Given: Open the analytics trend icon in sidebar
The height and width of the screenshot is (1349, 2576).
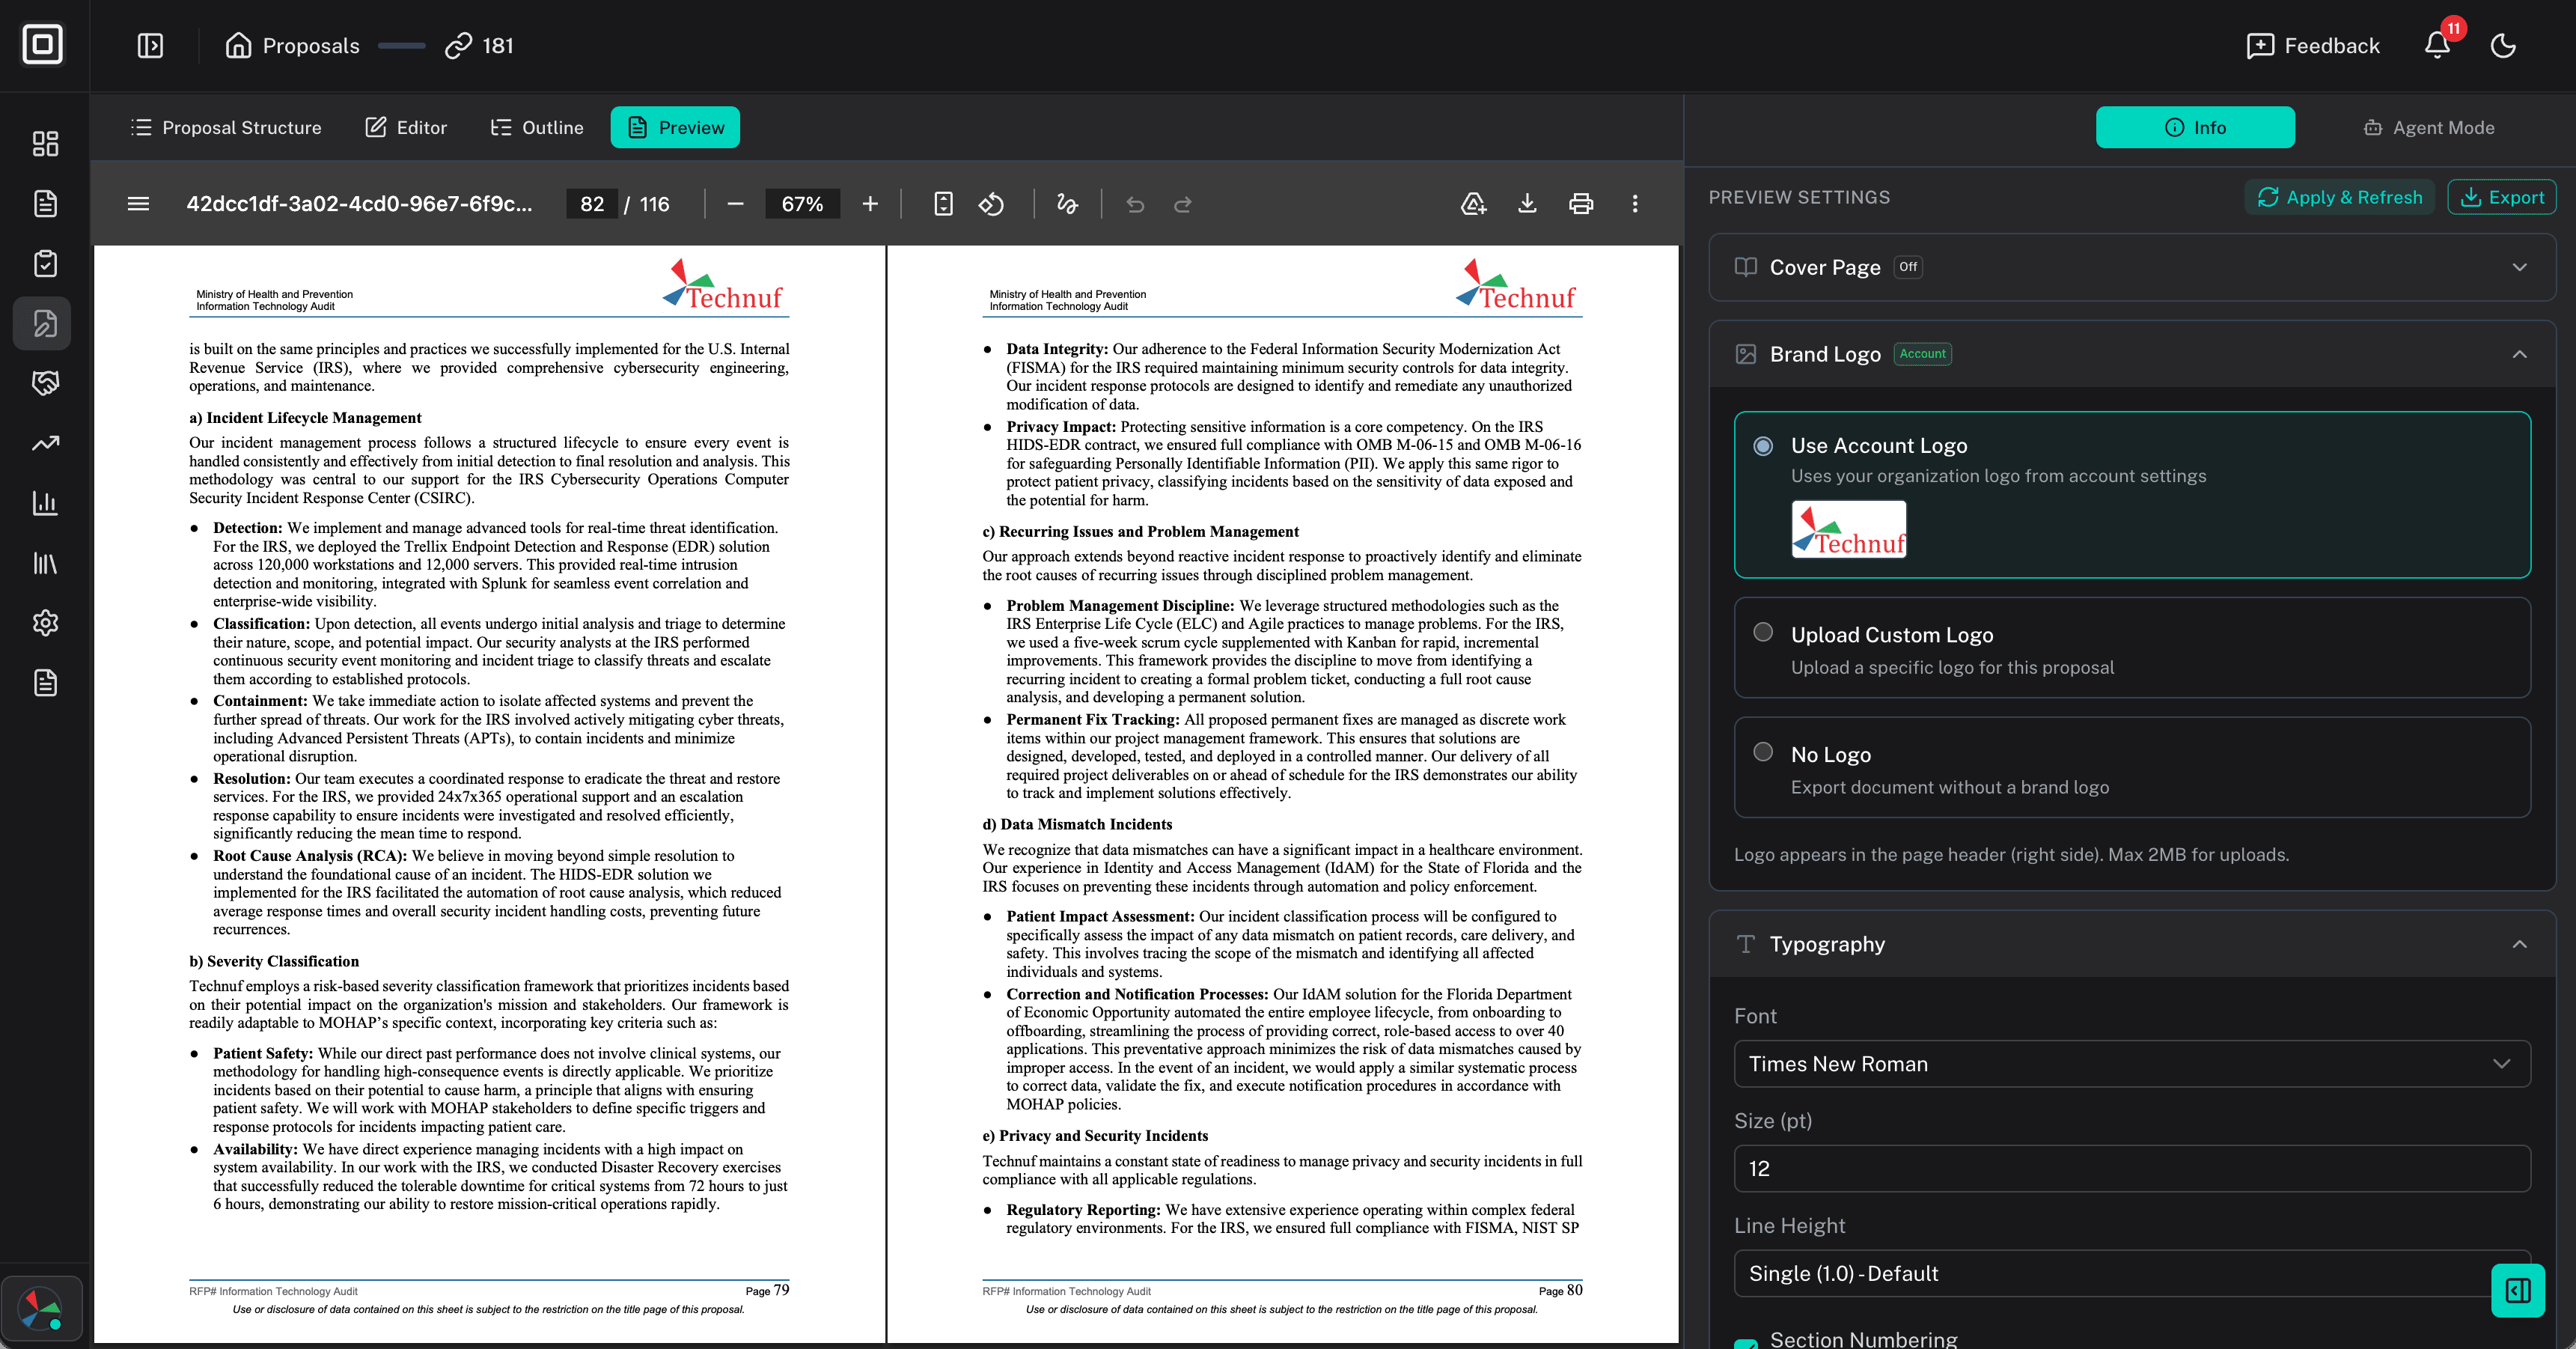Looking at the screenshot, I should pyautogui.click(x=44, y=443).
